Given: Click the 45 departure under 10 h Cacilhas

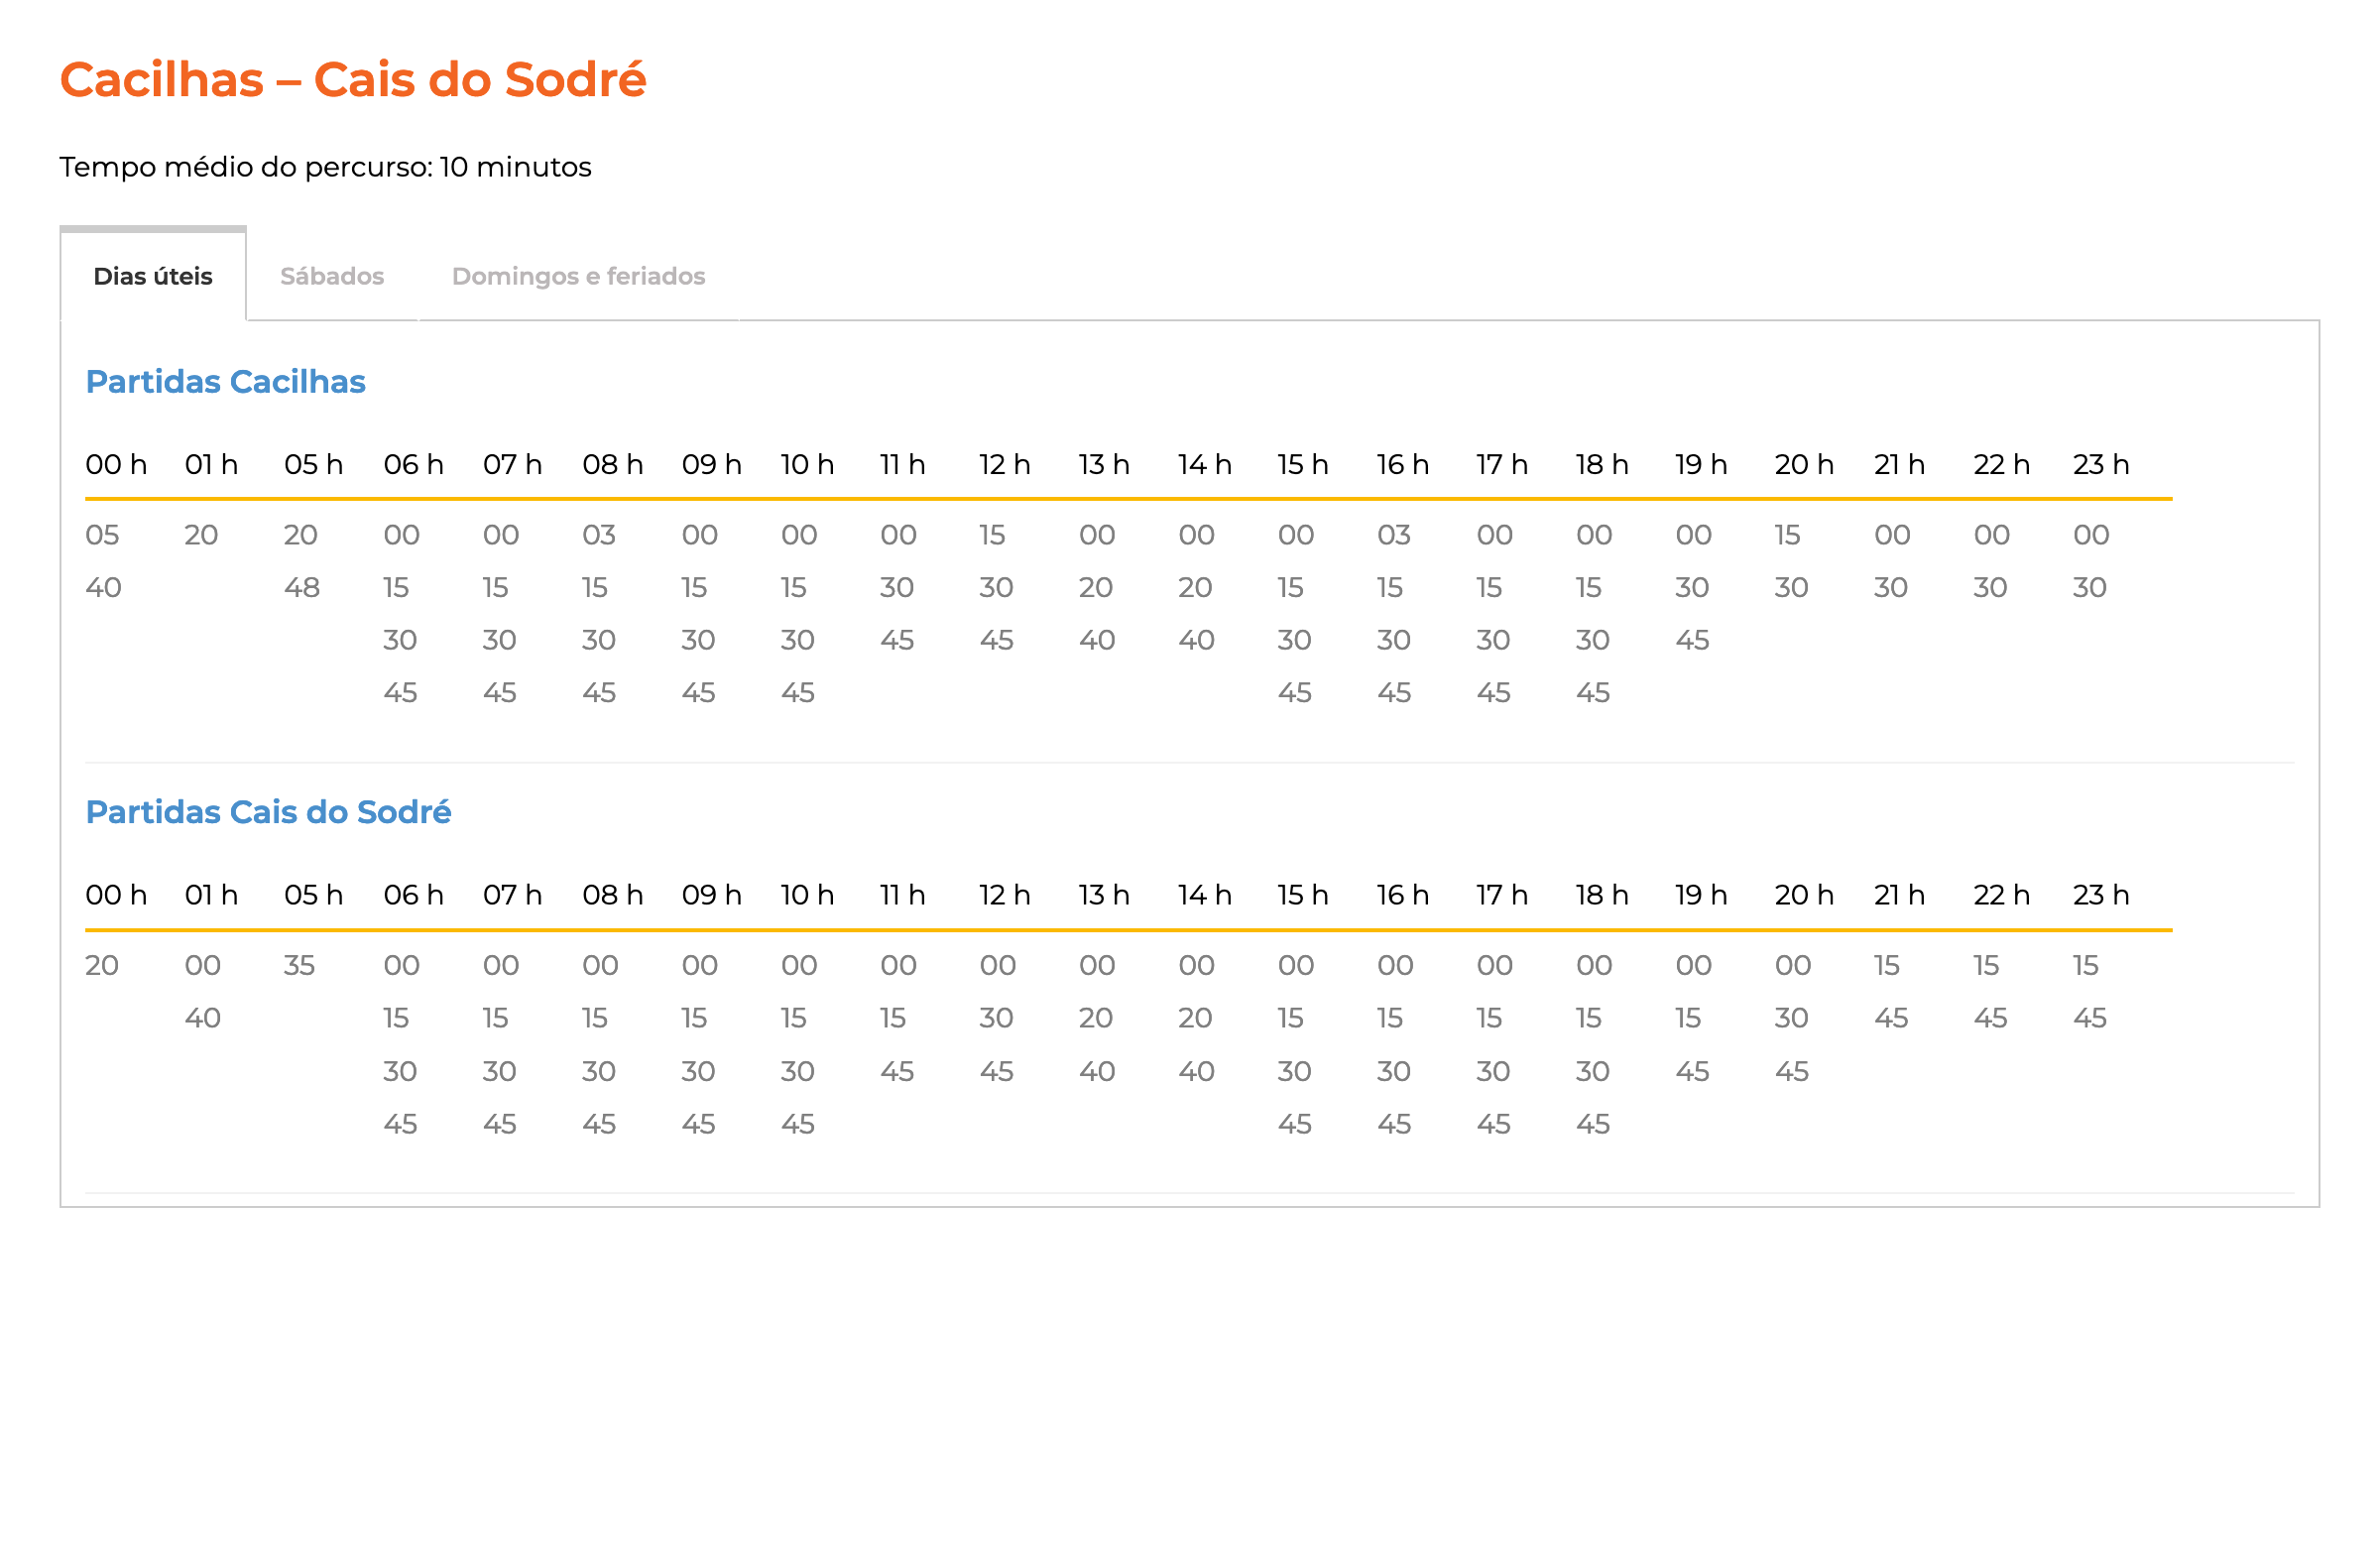Looking at the screenshot, I should click(x=798, y=693).
